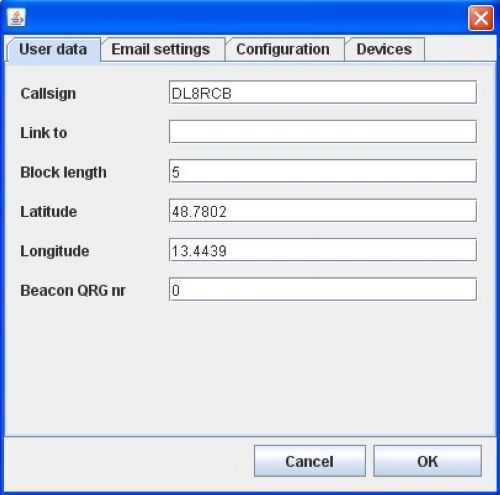Cancel the dialog changes
Viewport: 500px width, 495px height.
click(x=310, y=461)
